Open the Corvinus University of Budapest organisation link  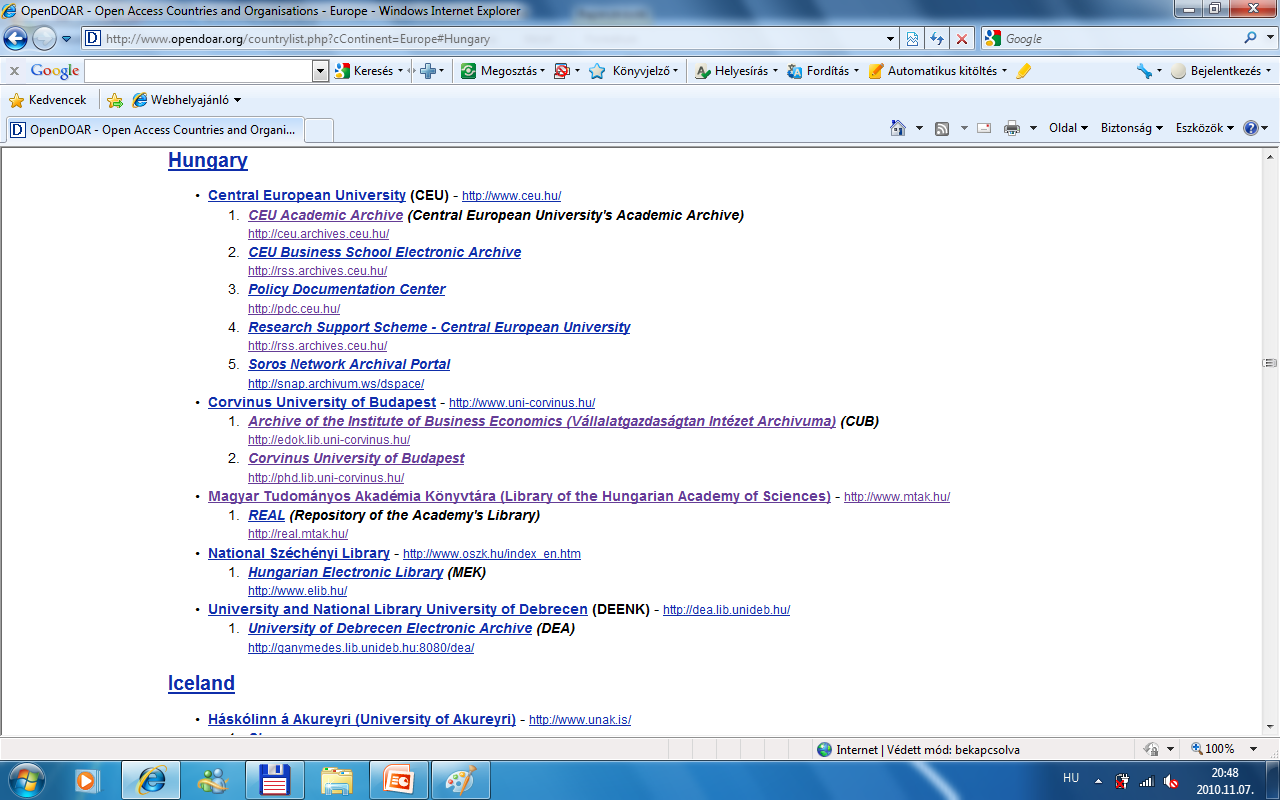[322, 402]
